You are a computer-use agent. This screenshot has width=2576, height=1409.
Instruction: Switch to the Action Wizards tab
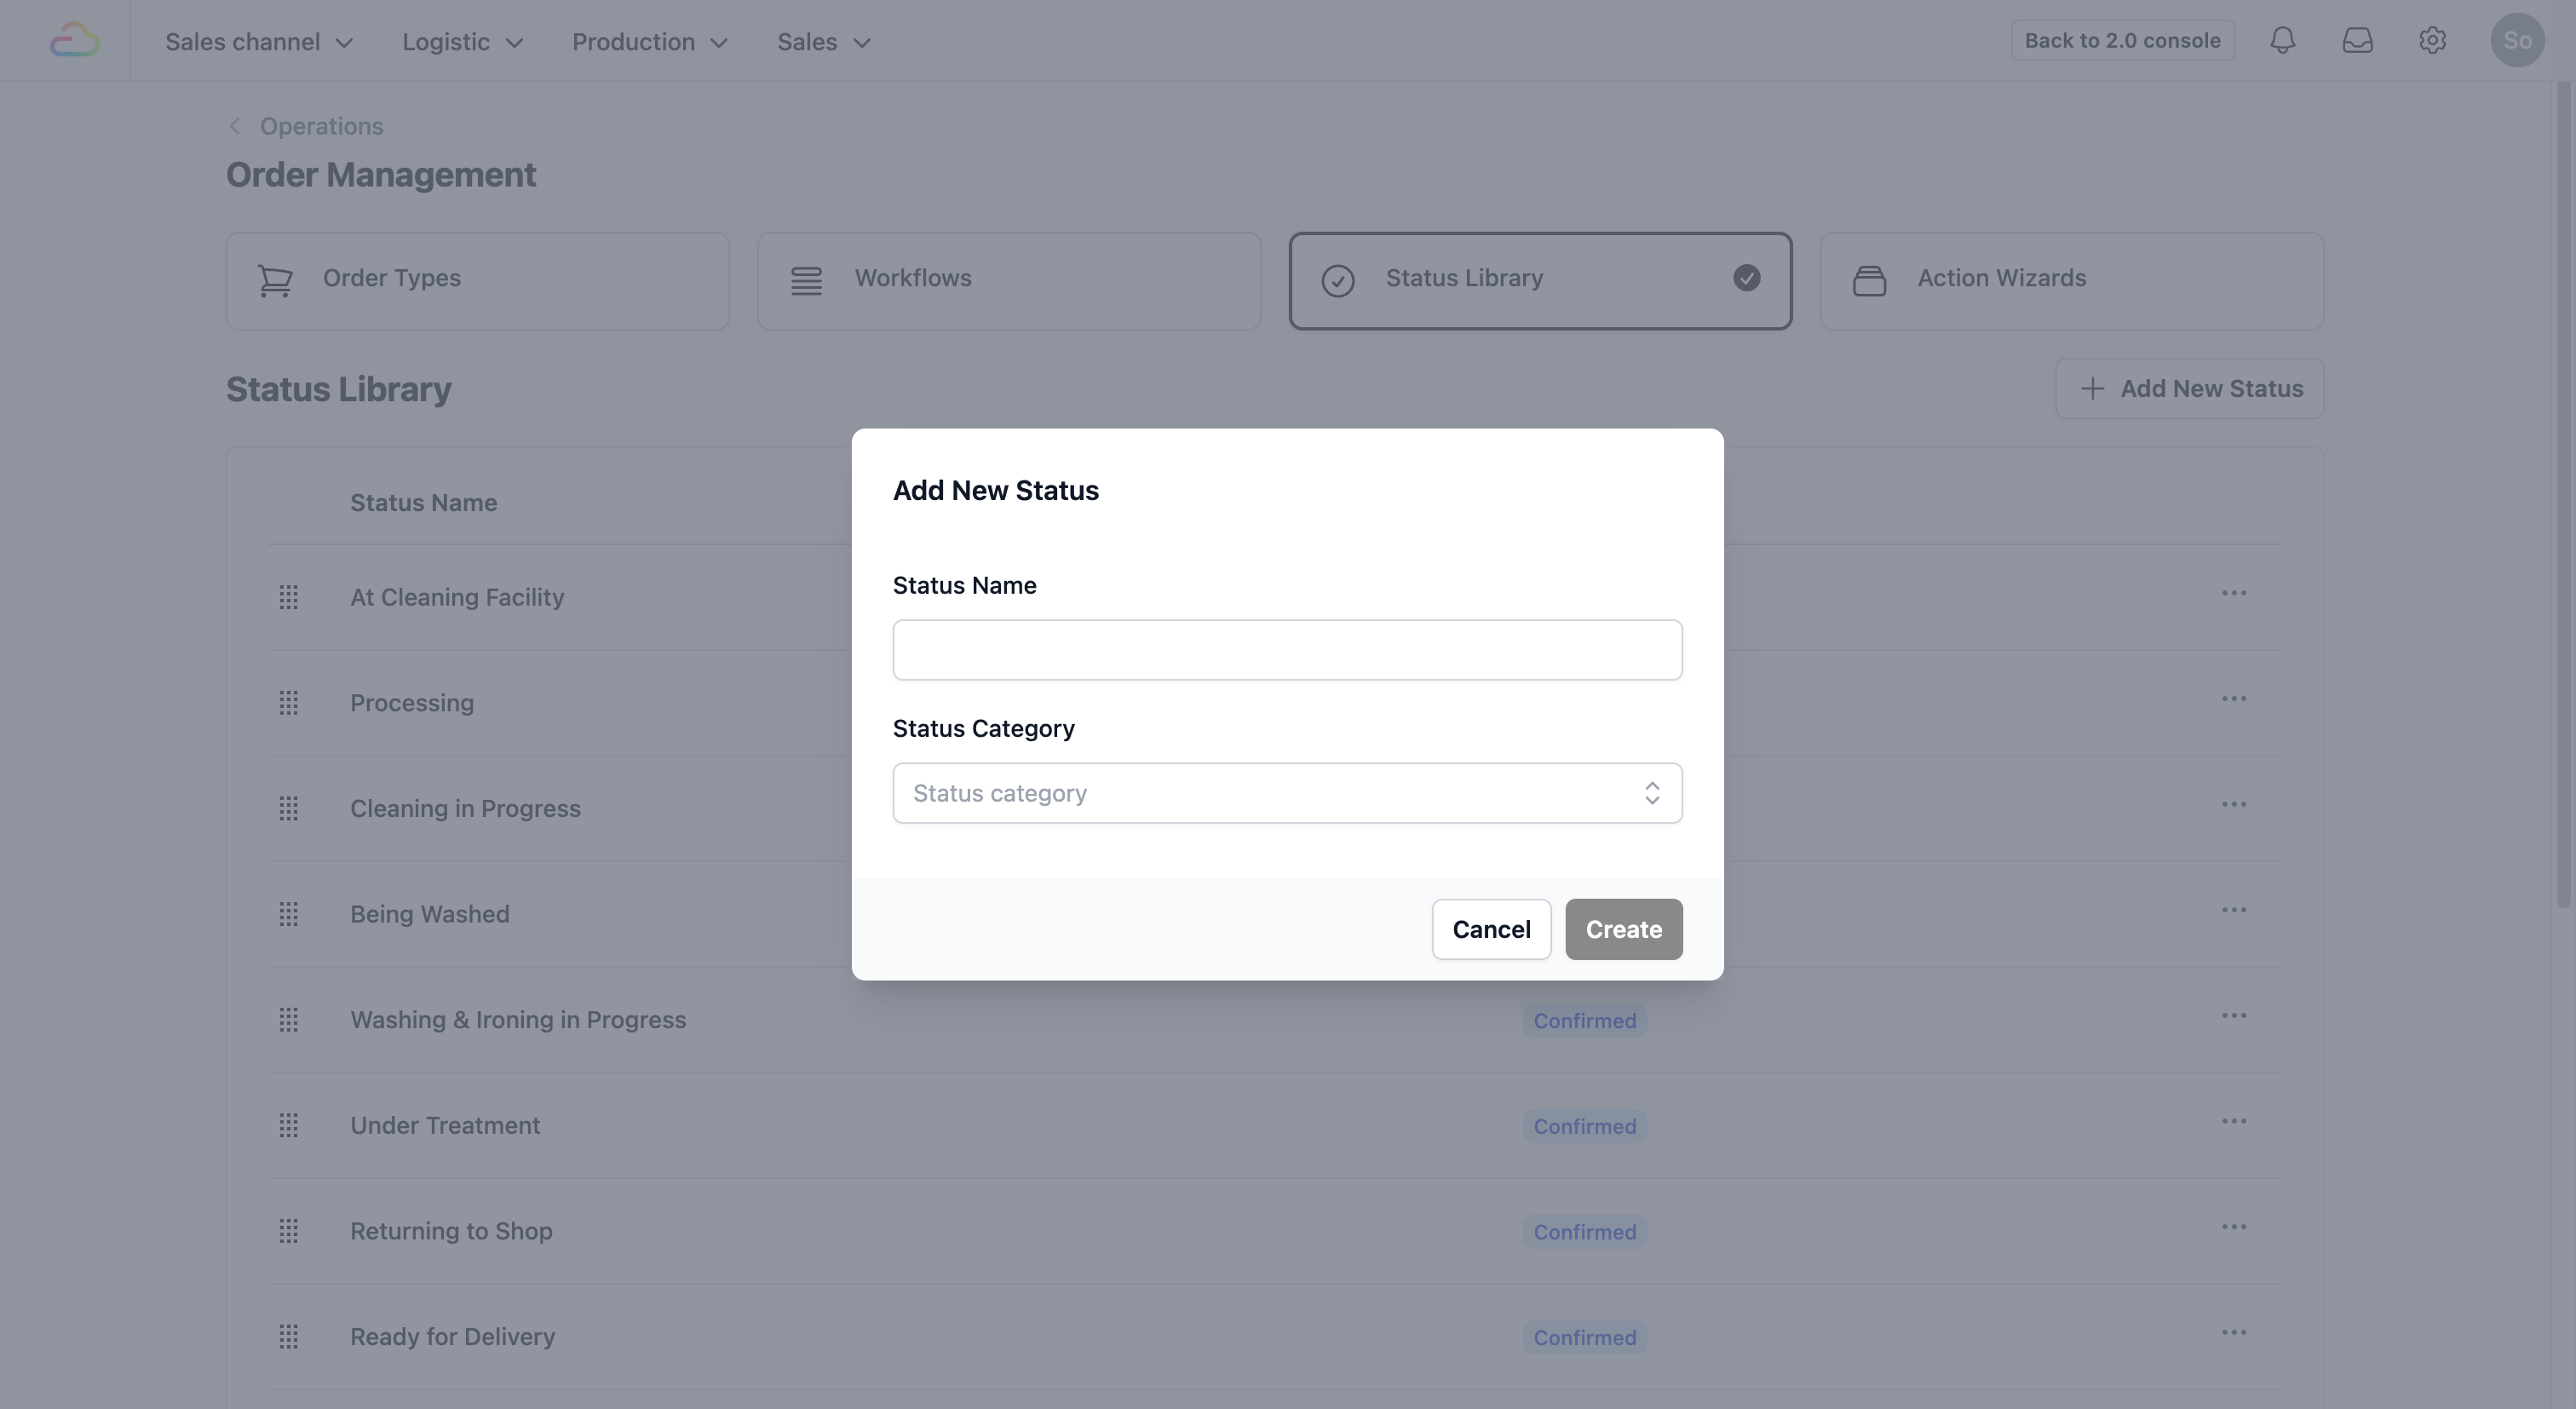click(2071, 280)
